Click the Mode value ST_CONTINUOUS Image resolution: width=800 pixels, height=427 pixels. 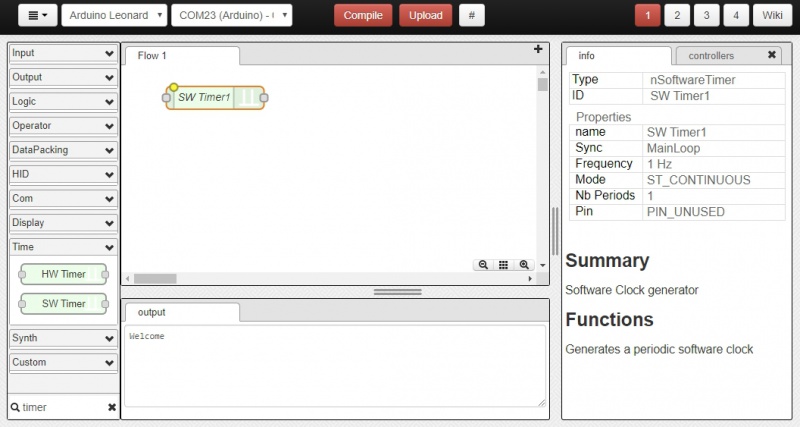698,180
